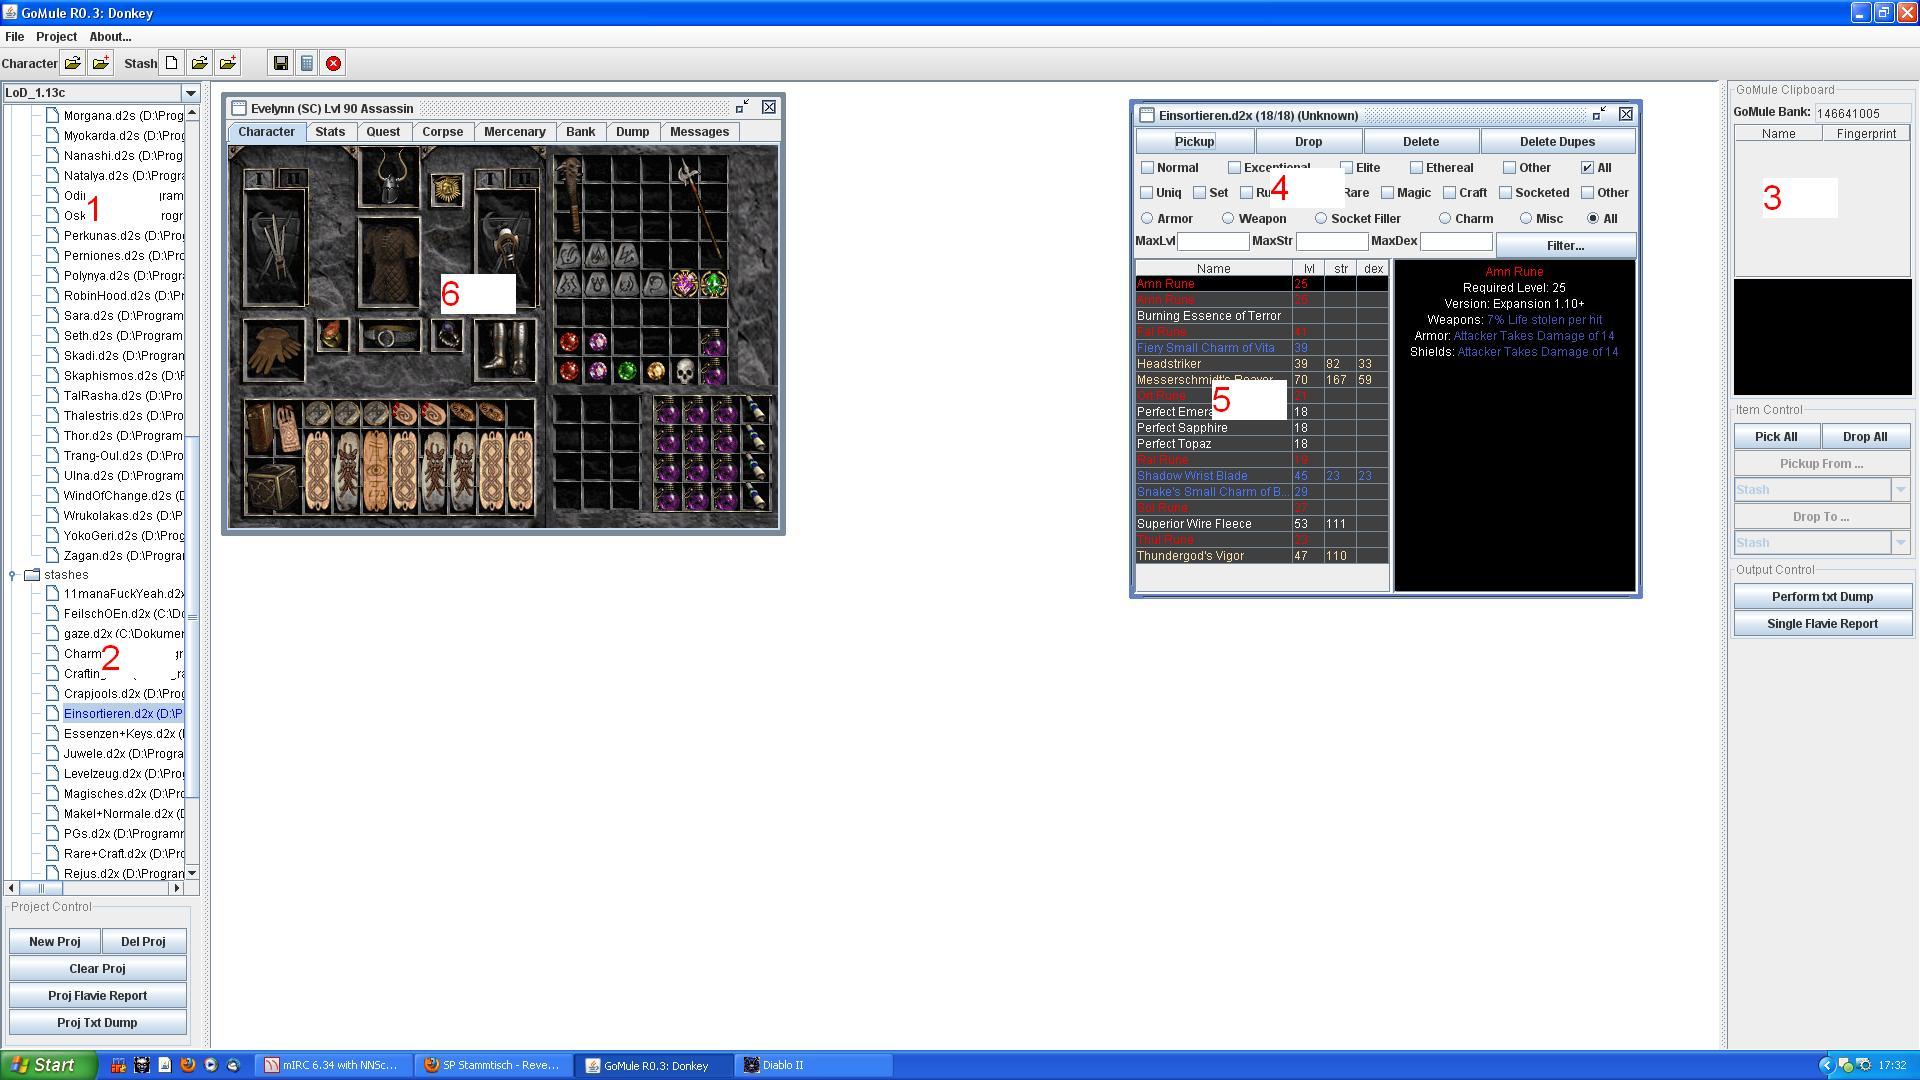Click the GoMule Bank value field

(x=1863, y=114)
